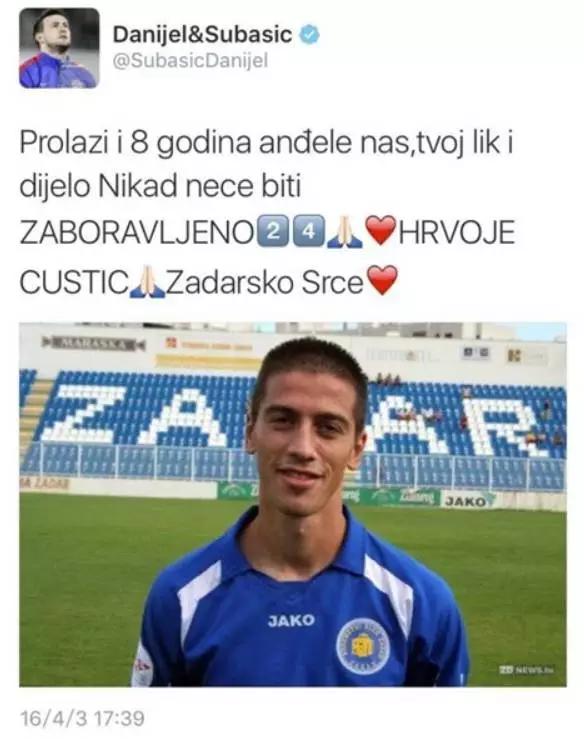Click the HRVOJE name text
Image resolution: width=584 pixels, height=739 pixels.
point(457,232)
